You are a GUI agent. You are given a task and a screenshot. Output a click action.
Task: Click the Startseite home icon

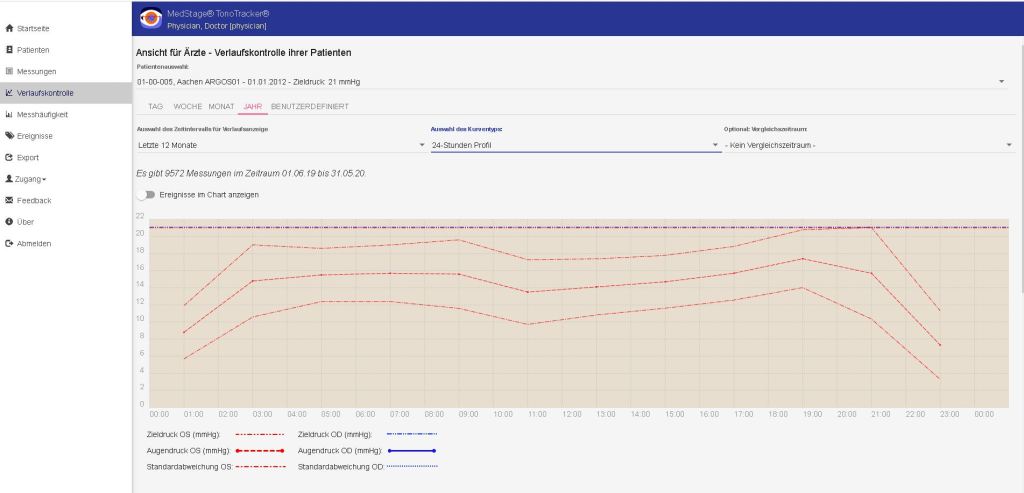(x=9, y=28)
